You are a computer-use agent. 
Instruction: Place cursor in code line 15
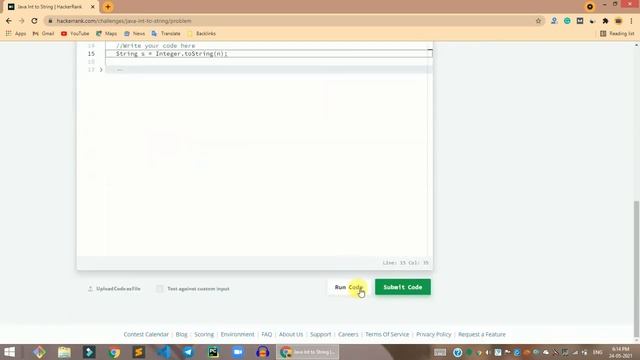click(x=269, y=53)
